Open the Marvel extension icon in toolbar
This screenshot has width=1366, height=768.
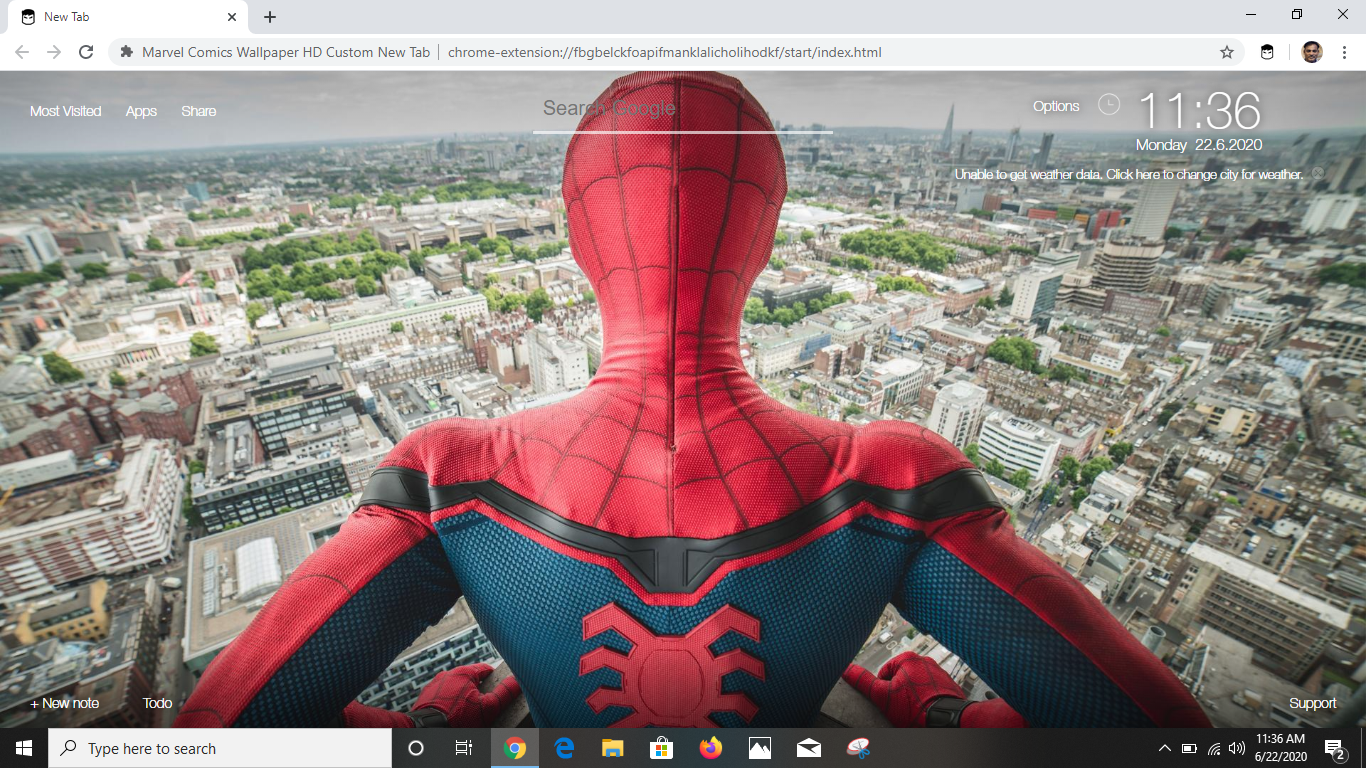point(1267,52)
